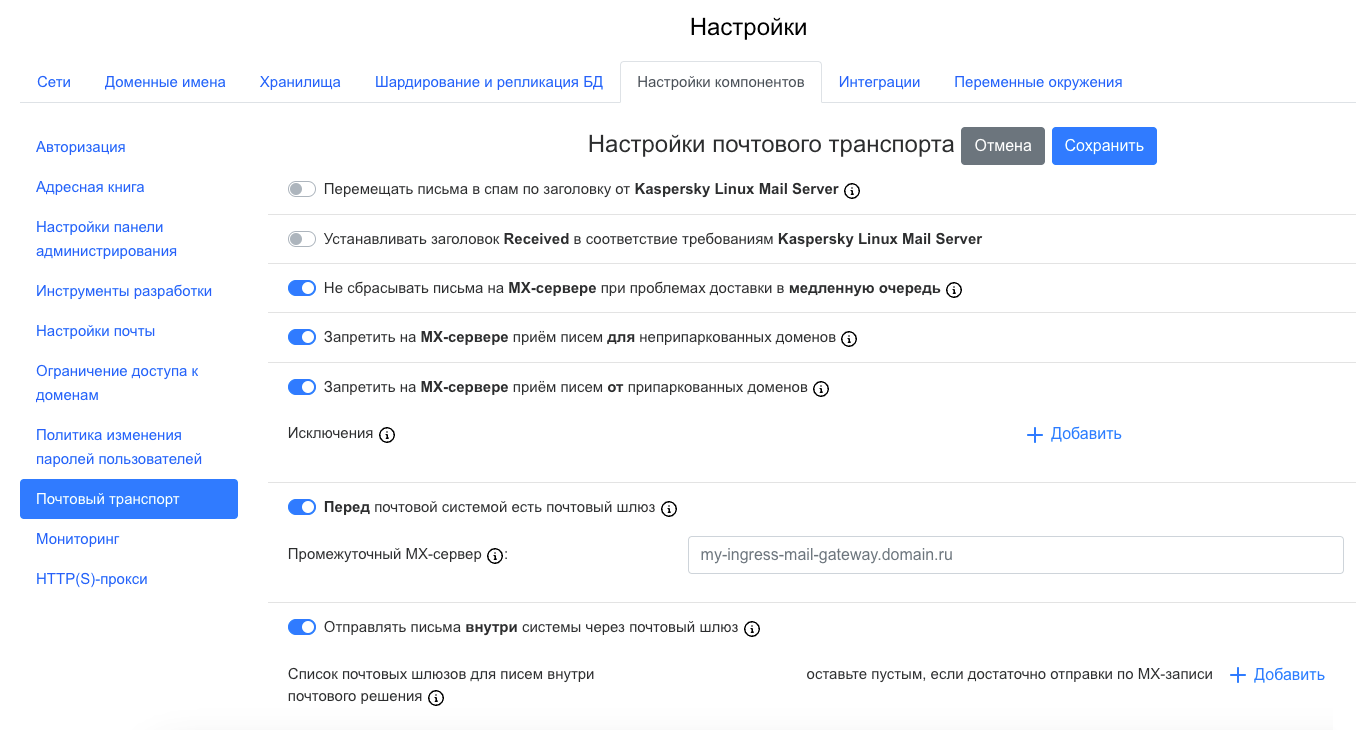Toggle the Received header Kaspersky setting

pos(301,239)
